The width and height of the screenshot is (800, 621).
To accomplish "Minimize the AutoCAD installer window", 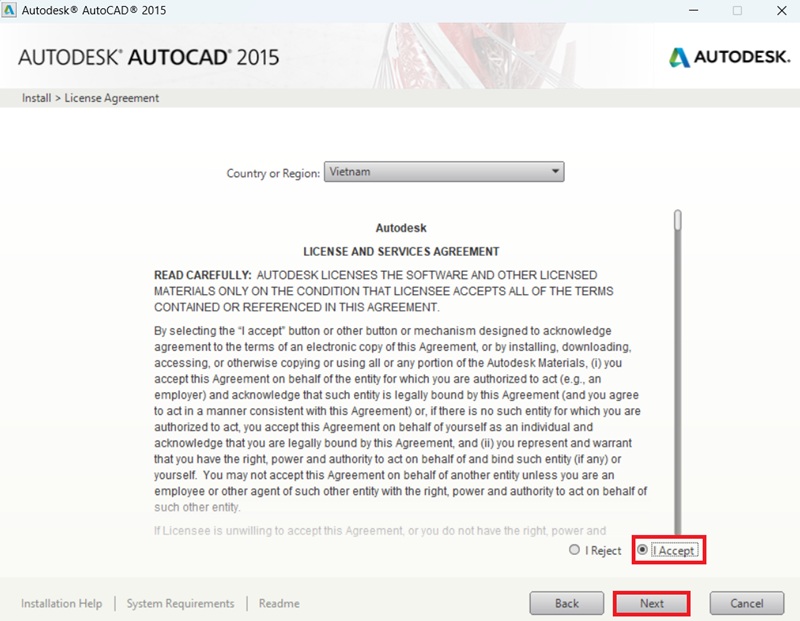I will [690, 11].
